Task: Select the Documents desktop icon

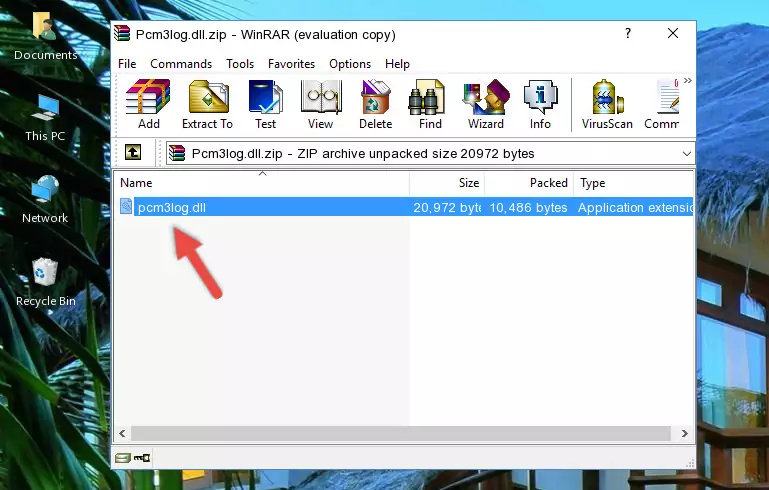Action: pos(45,37)
